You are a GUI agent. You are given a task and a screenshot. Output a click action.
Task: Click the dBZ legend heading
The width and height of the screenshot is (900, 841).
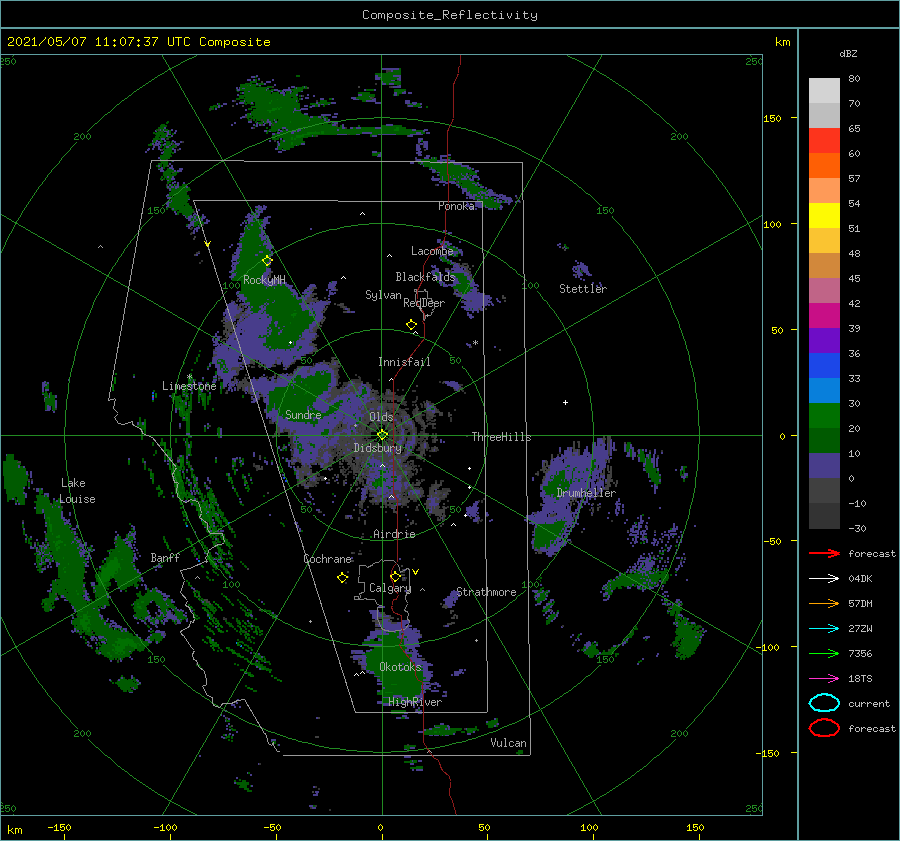pos(848,53)
